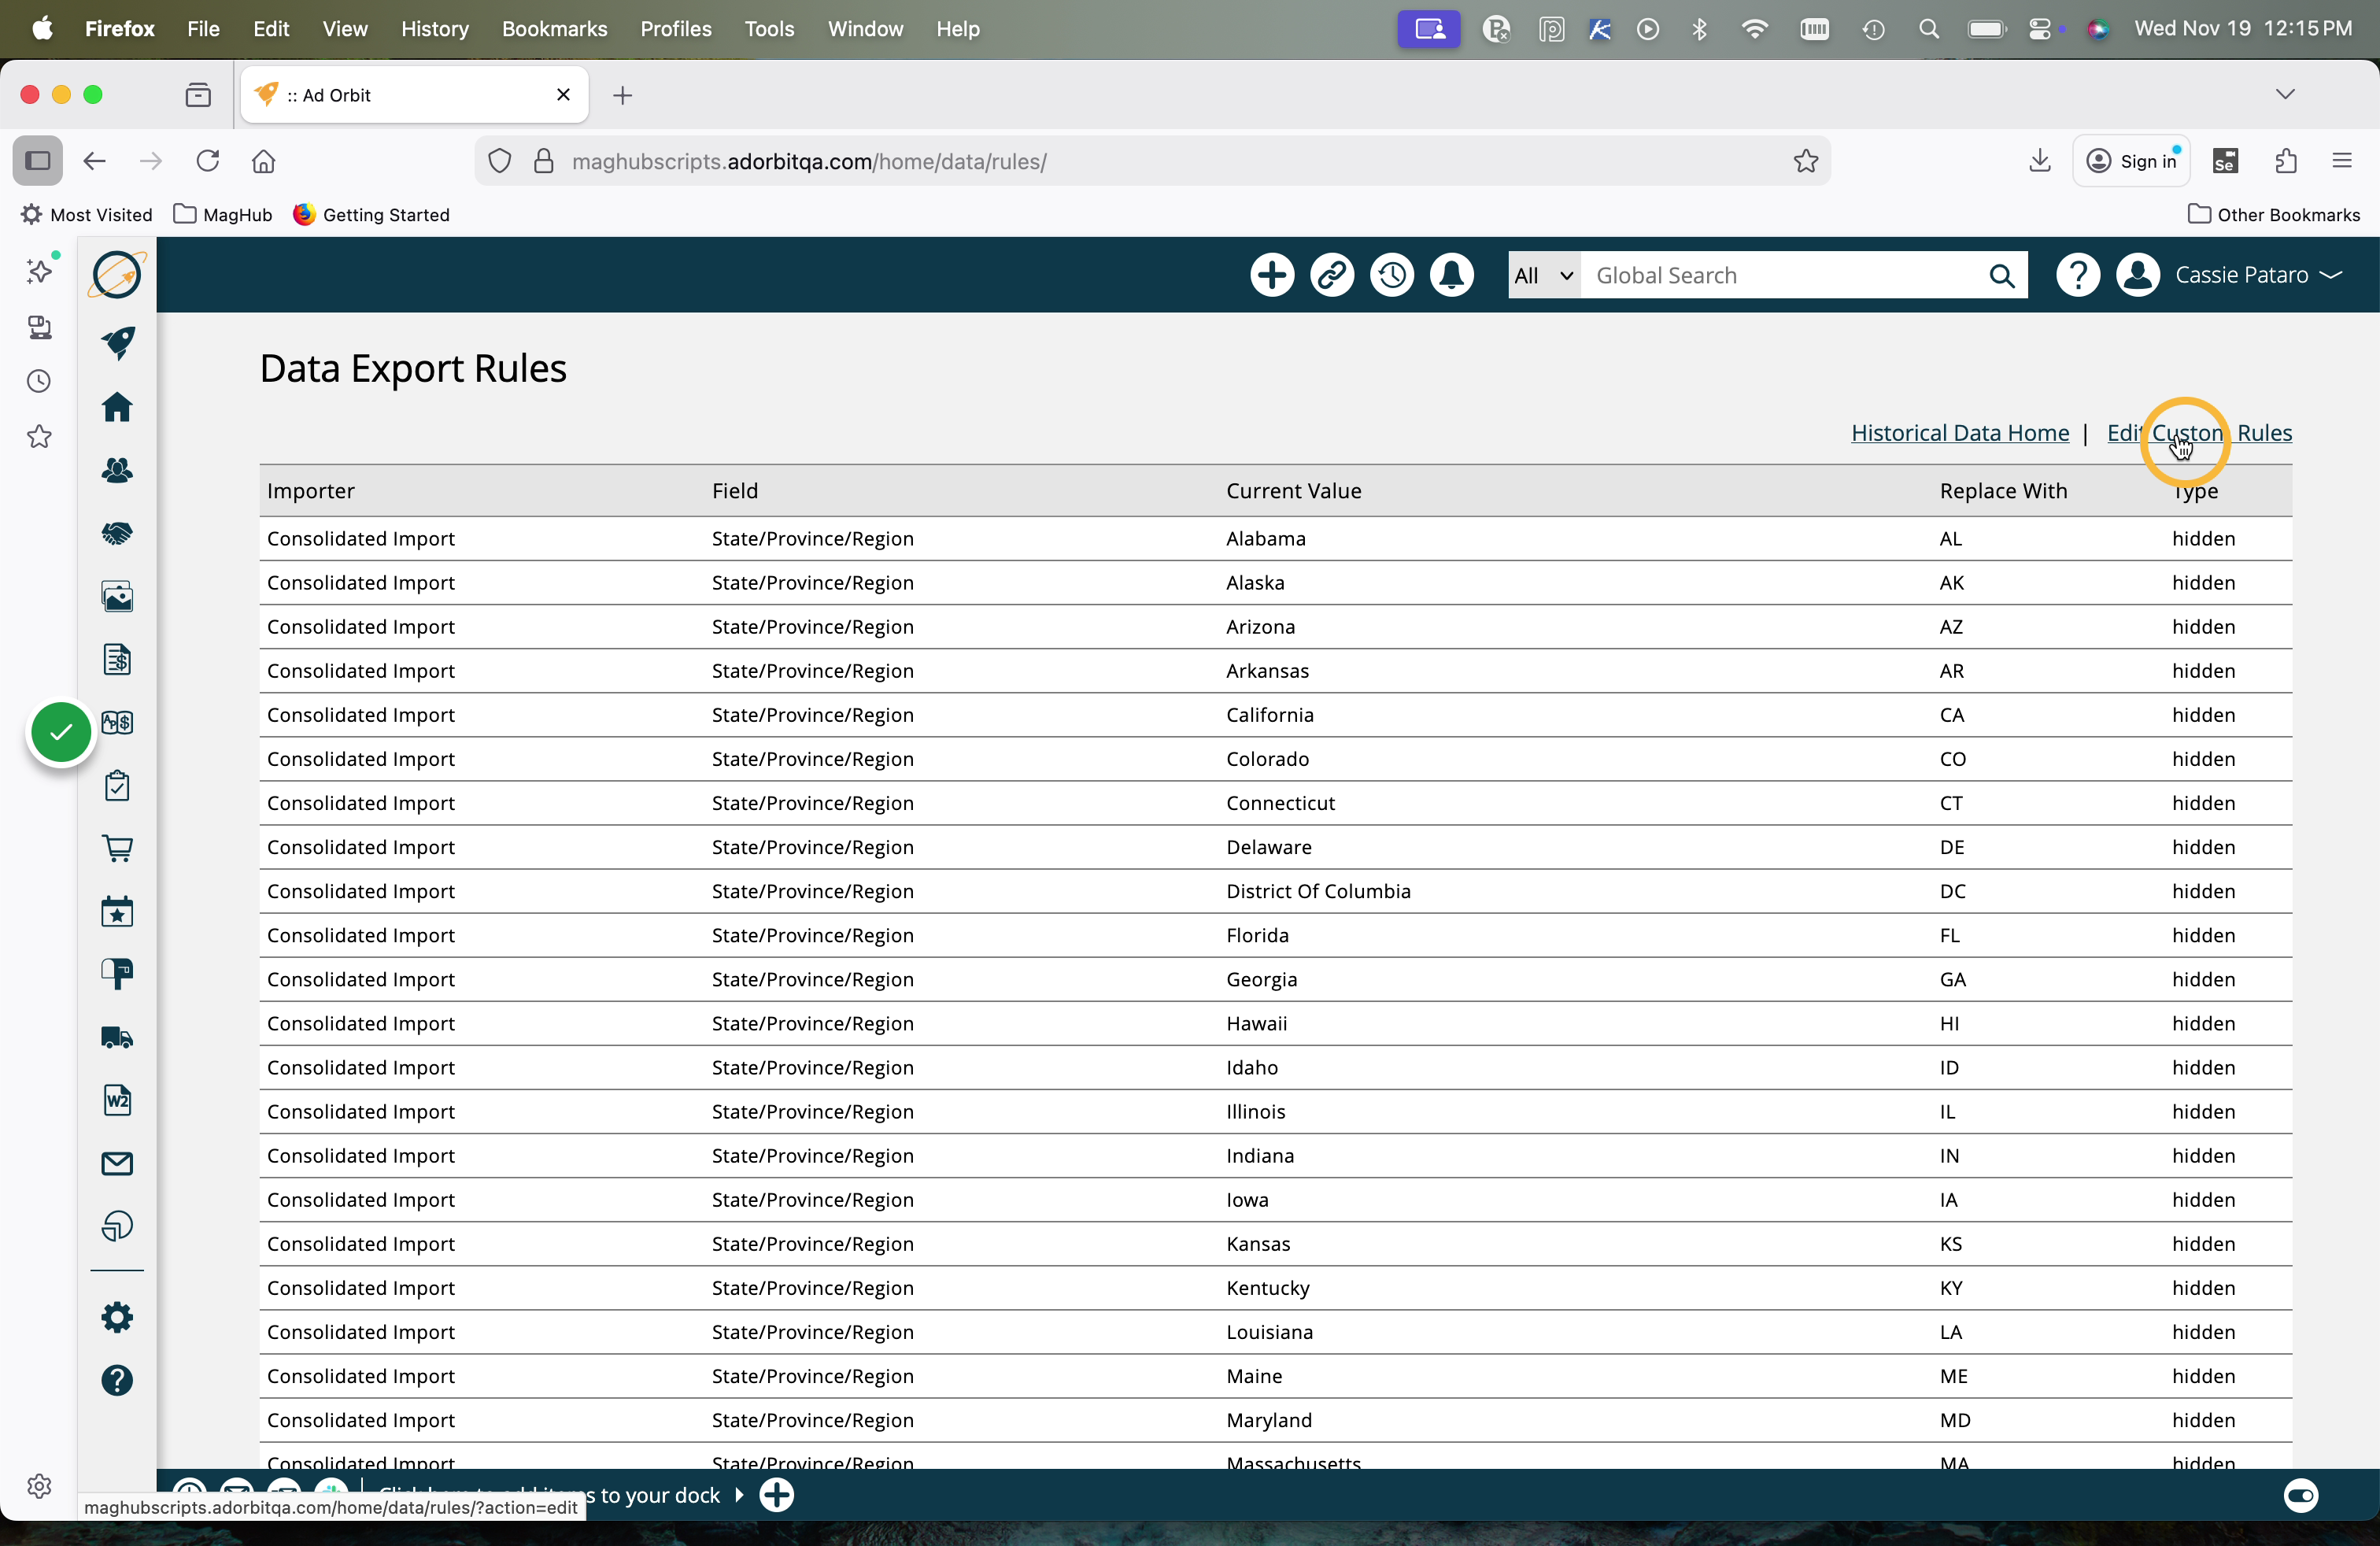Click the delivery truck sidebar icon
The image size is (2380, 1546).
pyautogui.click(x=117, y=1038)
